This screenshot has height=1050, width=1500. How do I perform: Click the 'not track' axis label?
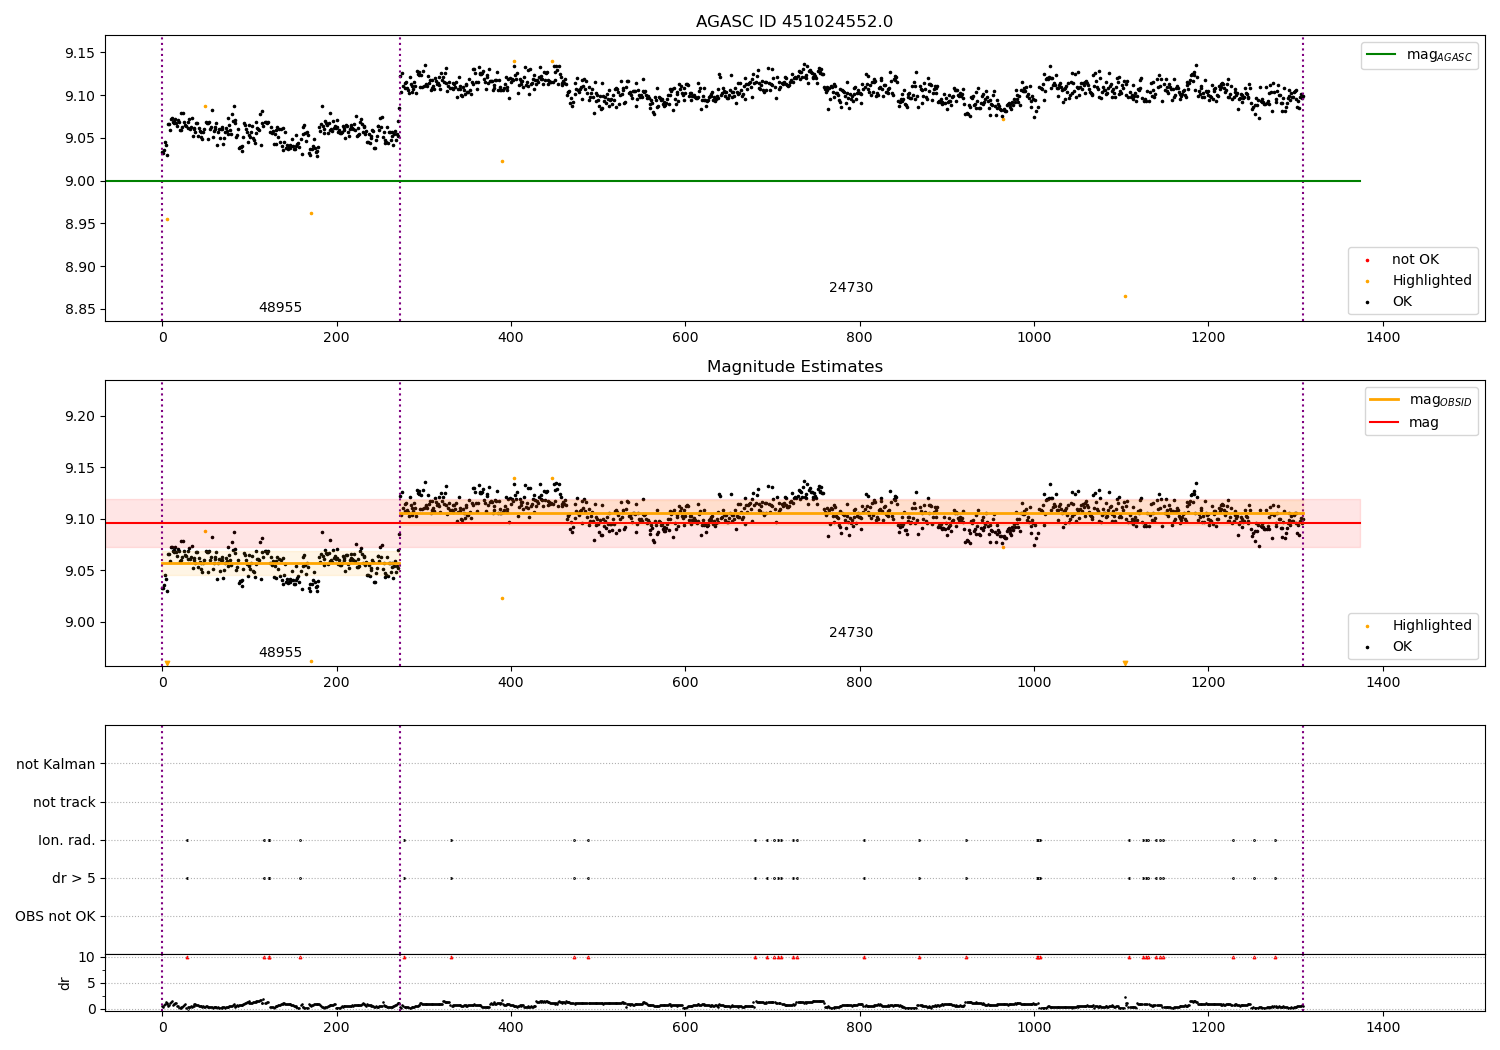point(64,802)
